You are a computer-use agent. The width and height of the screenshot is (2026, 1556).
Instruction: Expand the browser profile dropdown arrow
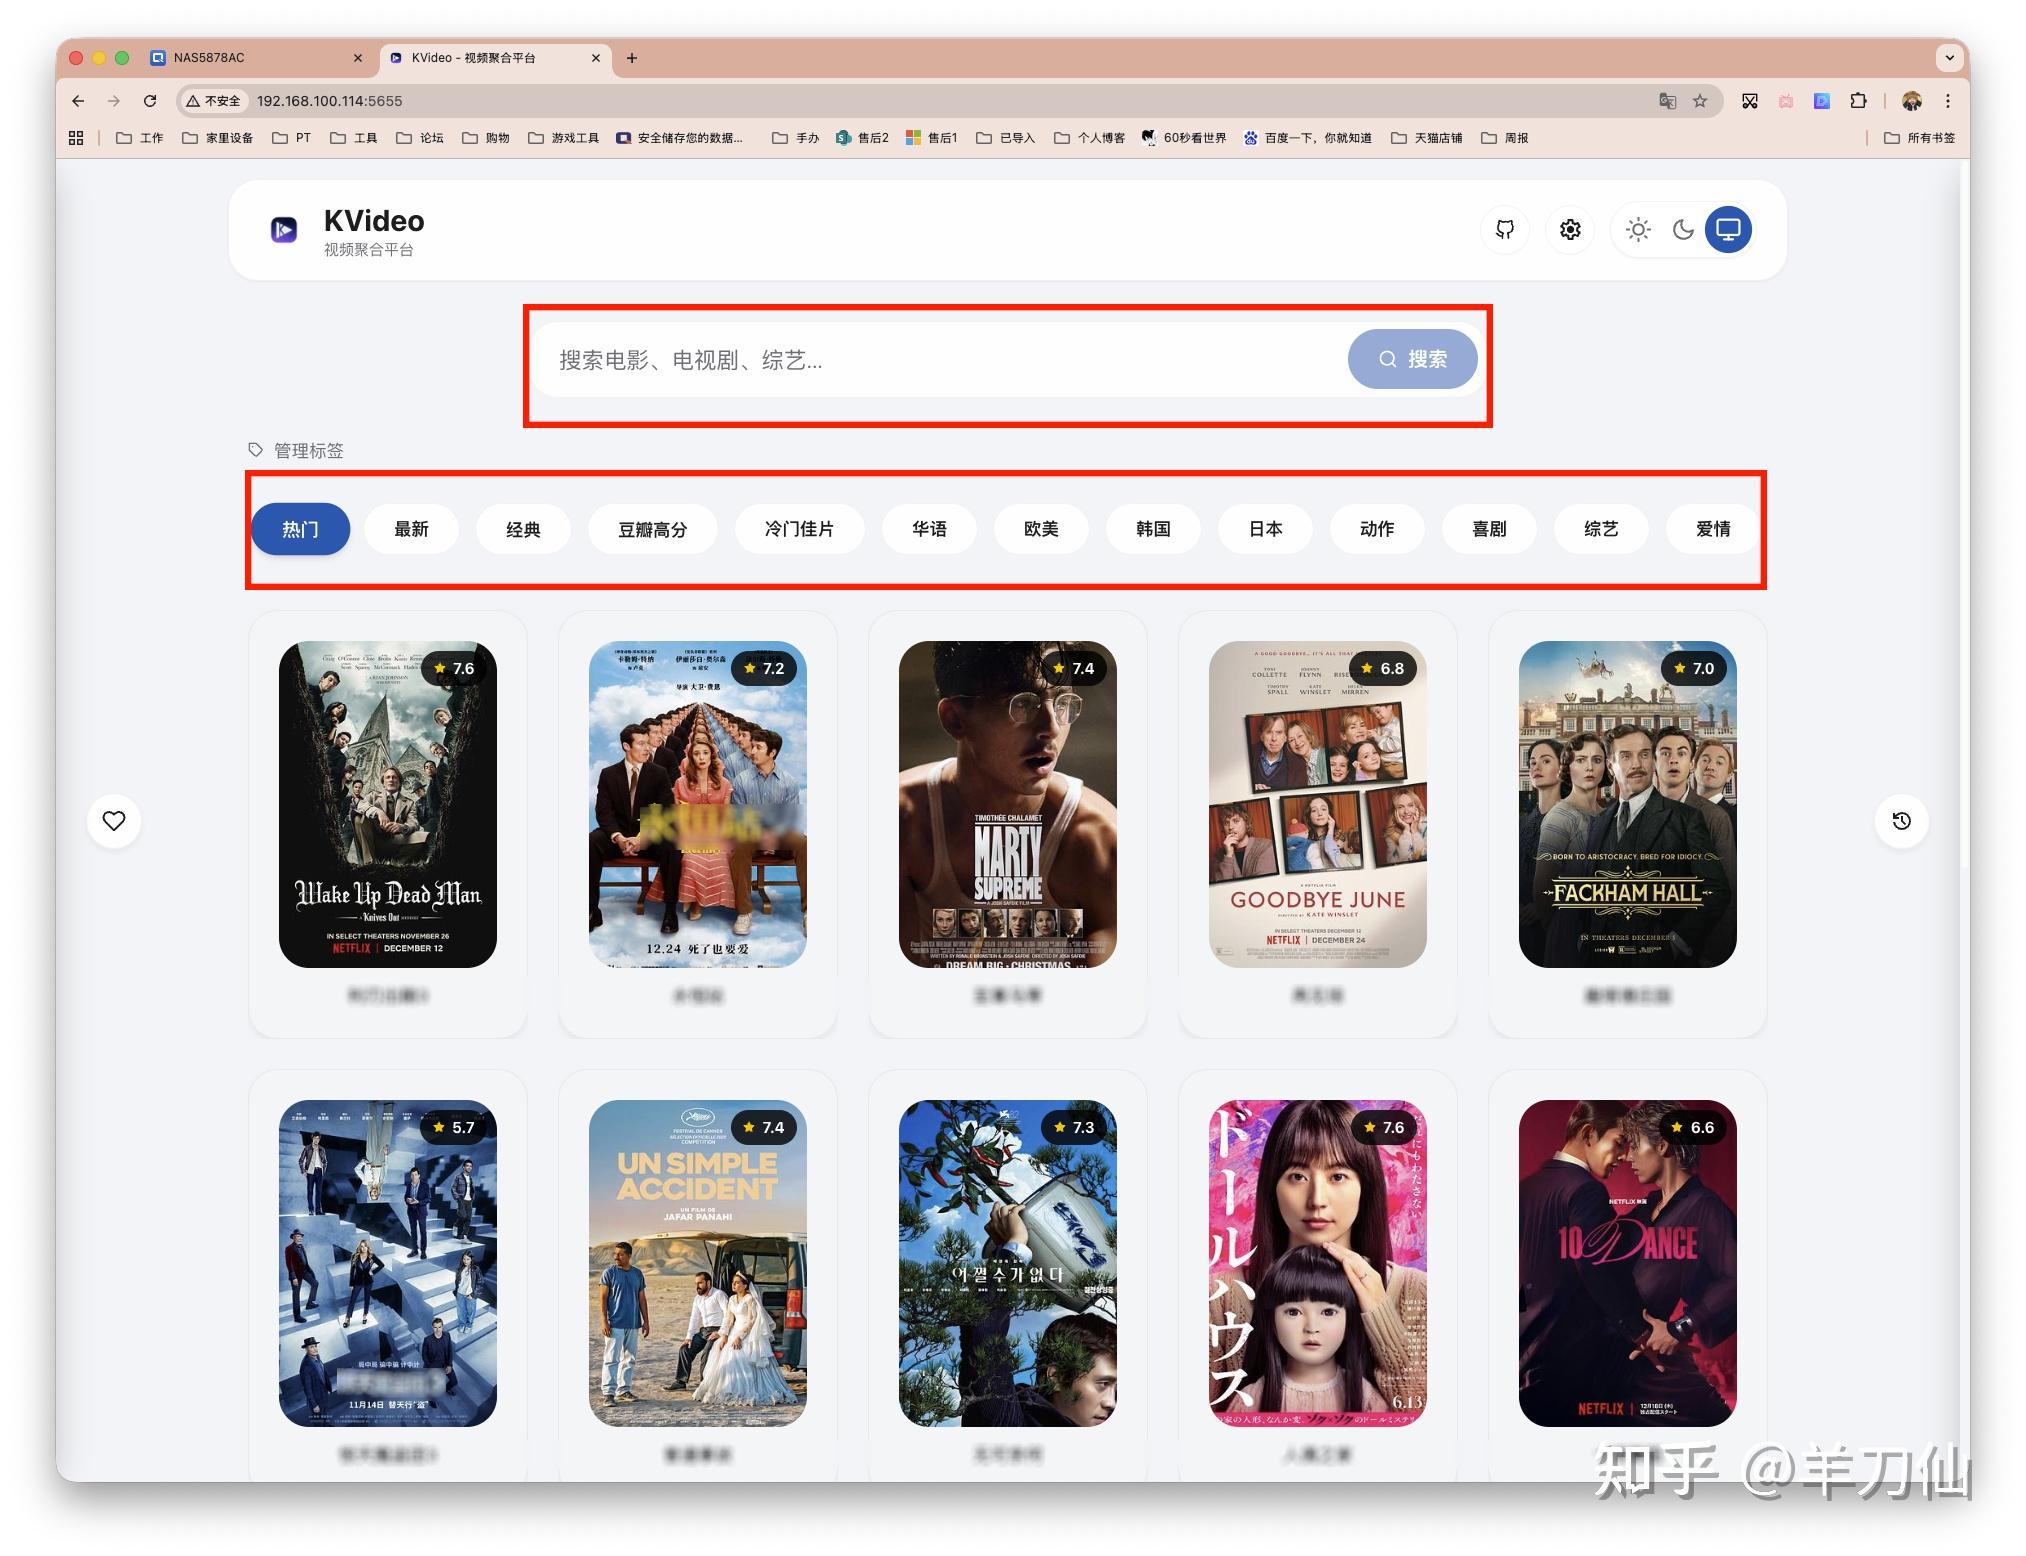pyautogui.click(x=1950, y=58)
